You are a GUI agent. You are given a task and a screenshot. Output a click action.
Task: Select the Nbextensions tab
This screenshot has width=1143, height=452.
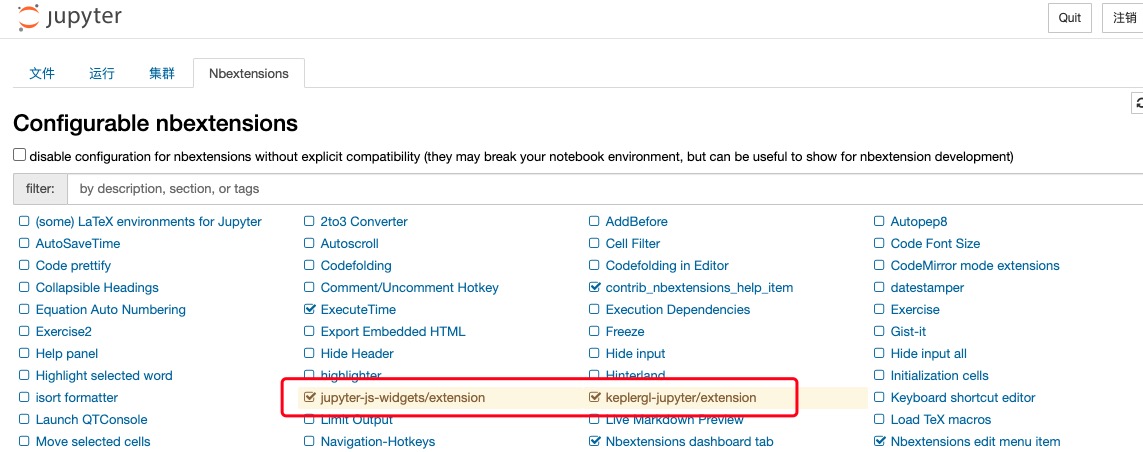(249, 74)
